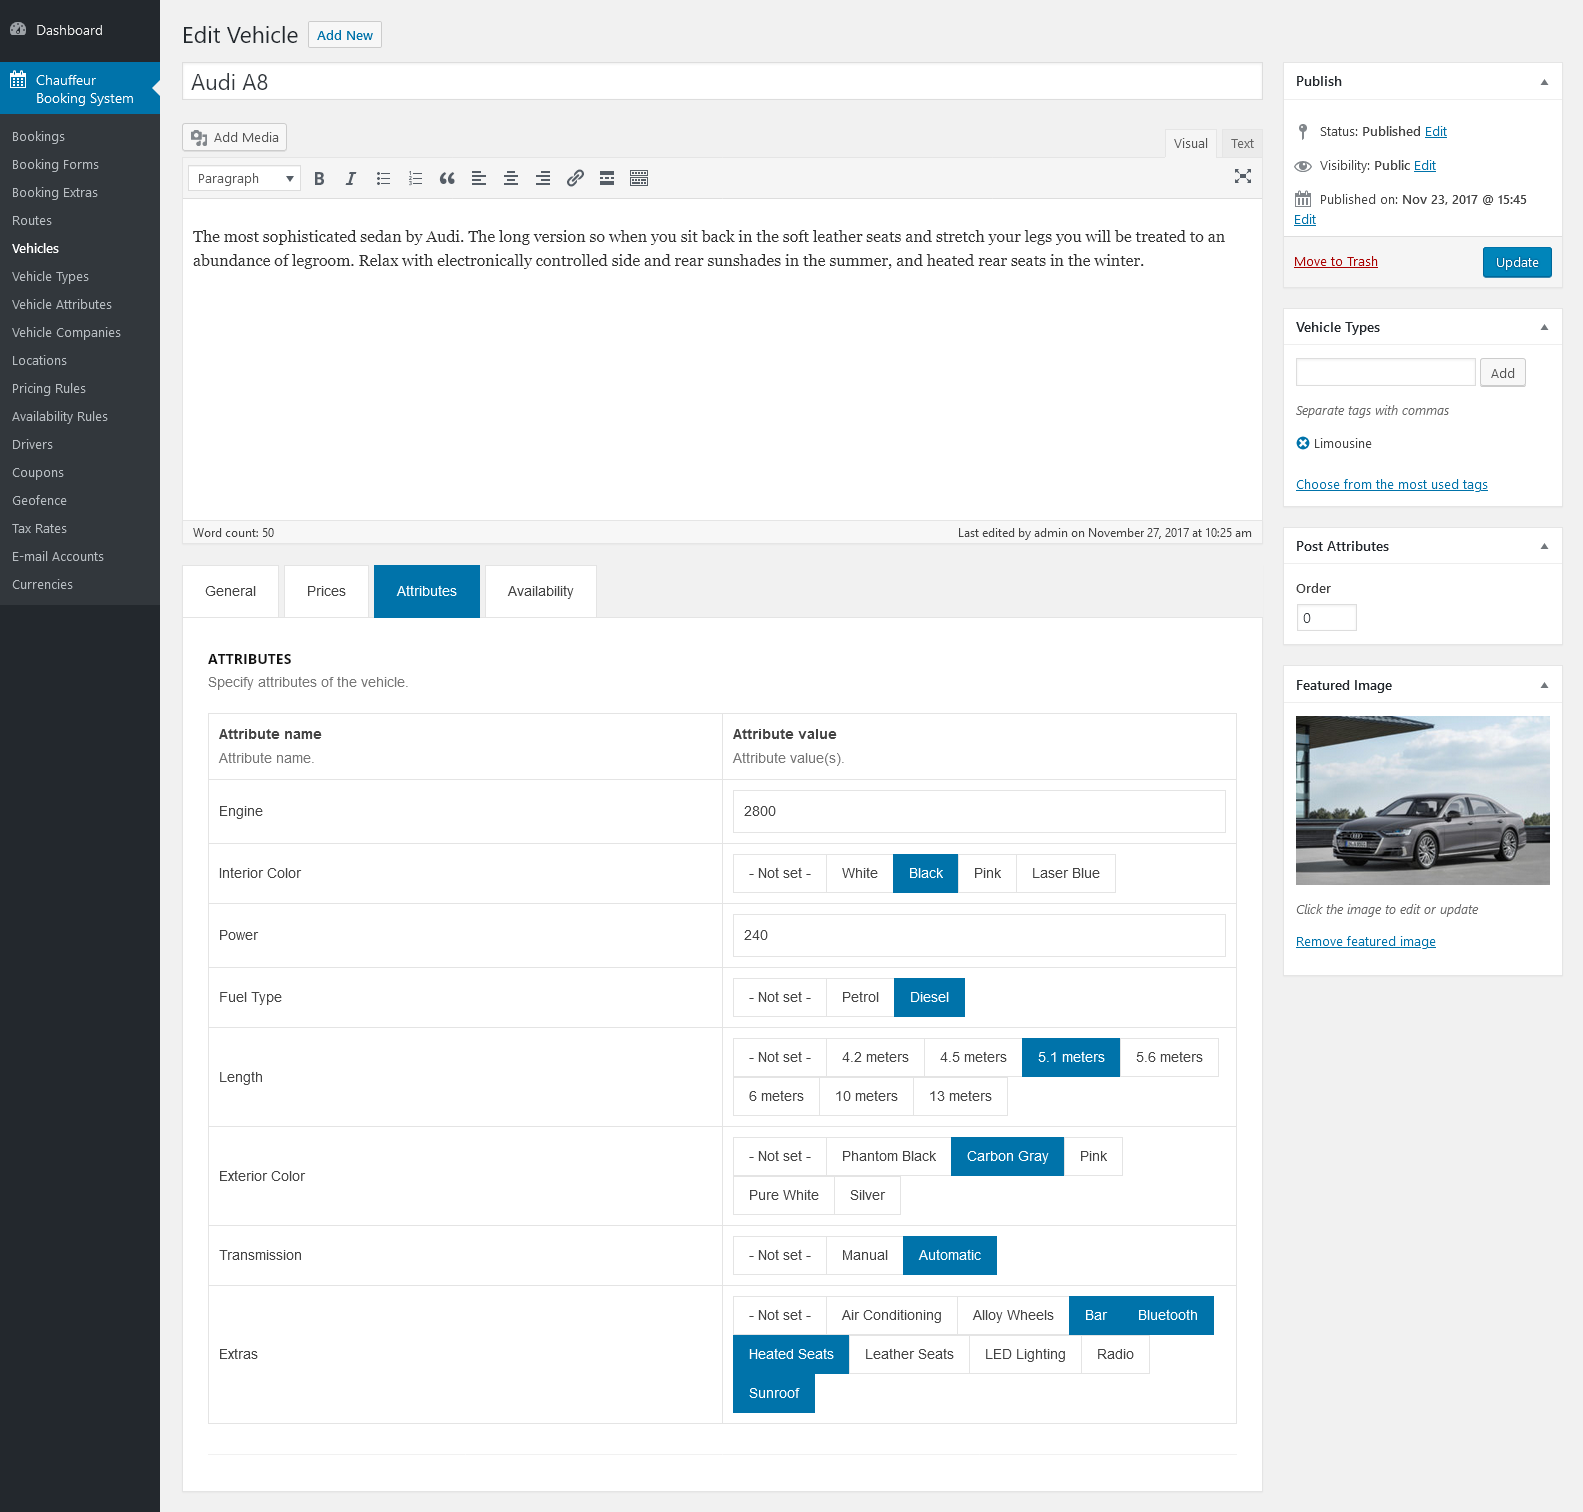Collapse the Publish panel

pos(1544,82)
